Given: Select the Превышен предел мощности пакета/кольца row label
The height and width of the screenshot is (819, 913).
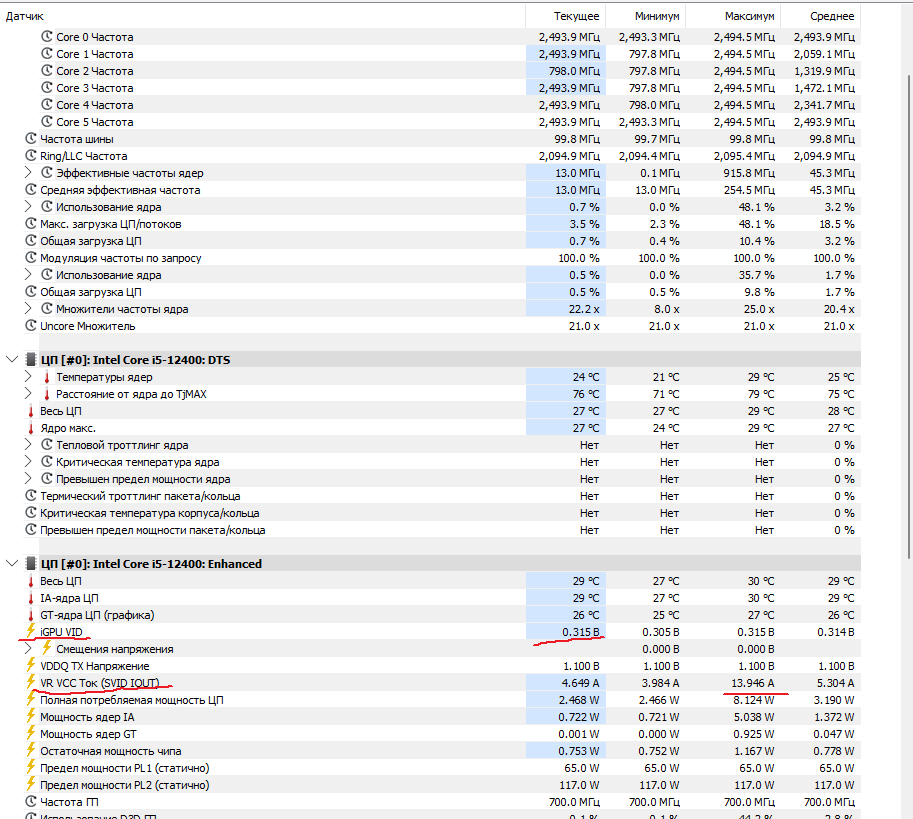Looking at the screenshot, I should click(153, 530).
